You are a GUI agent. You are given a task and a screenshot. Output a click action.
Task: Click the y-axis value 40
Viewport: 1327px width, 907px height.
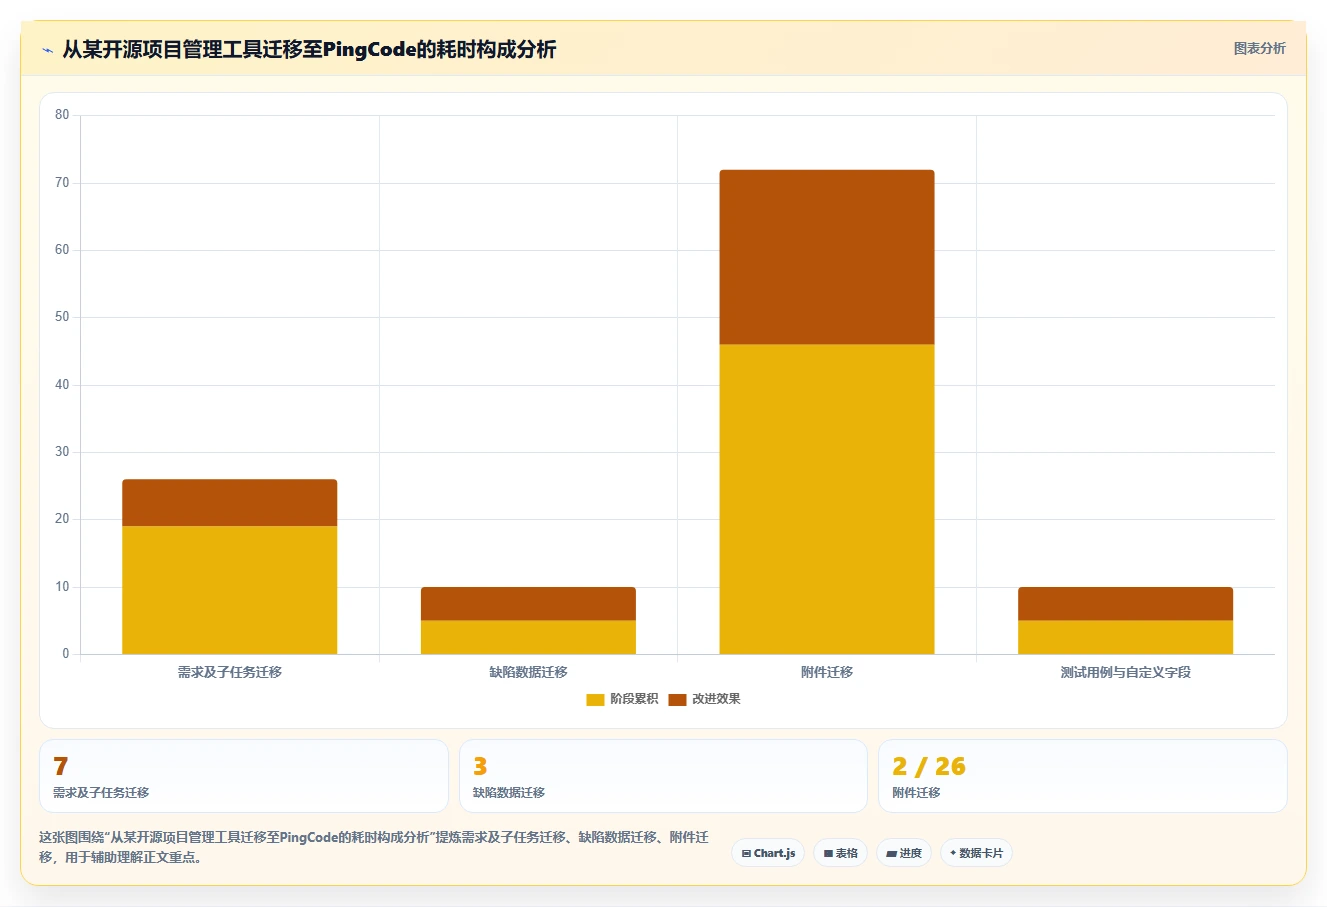click(x=62, y=385)
